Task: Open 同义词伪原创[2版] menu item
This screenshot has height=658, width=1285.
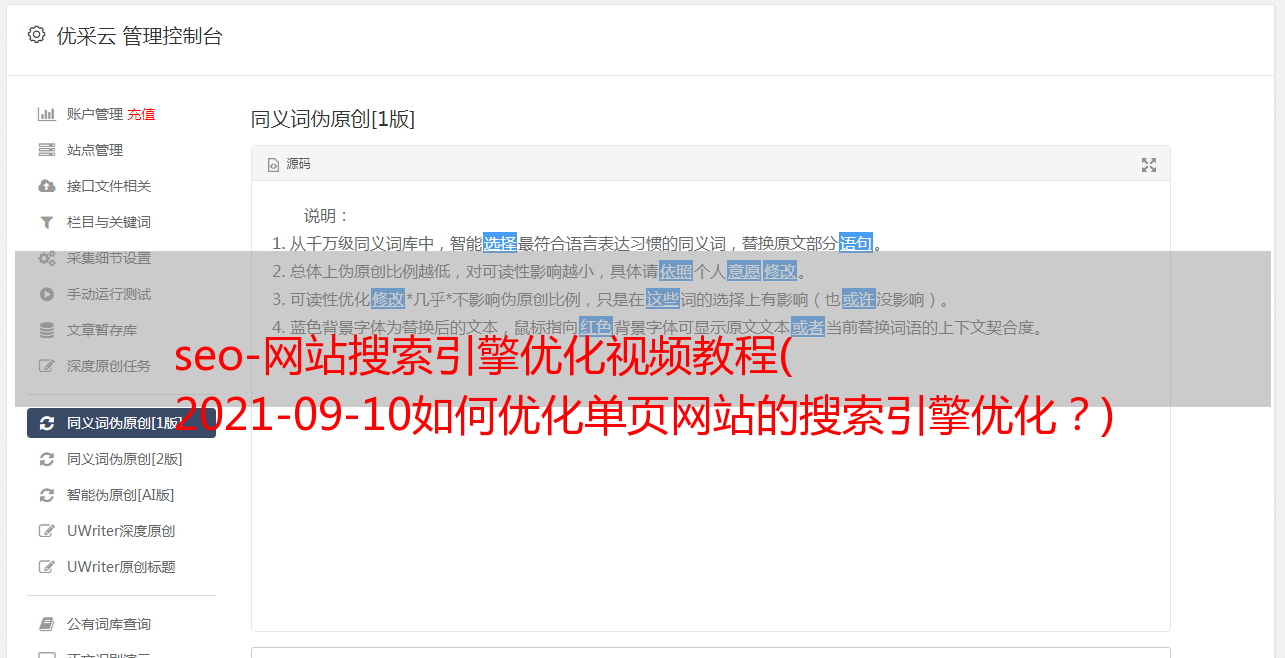Action: coord(121,459)
